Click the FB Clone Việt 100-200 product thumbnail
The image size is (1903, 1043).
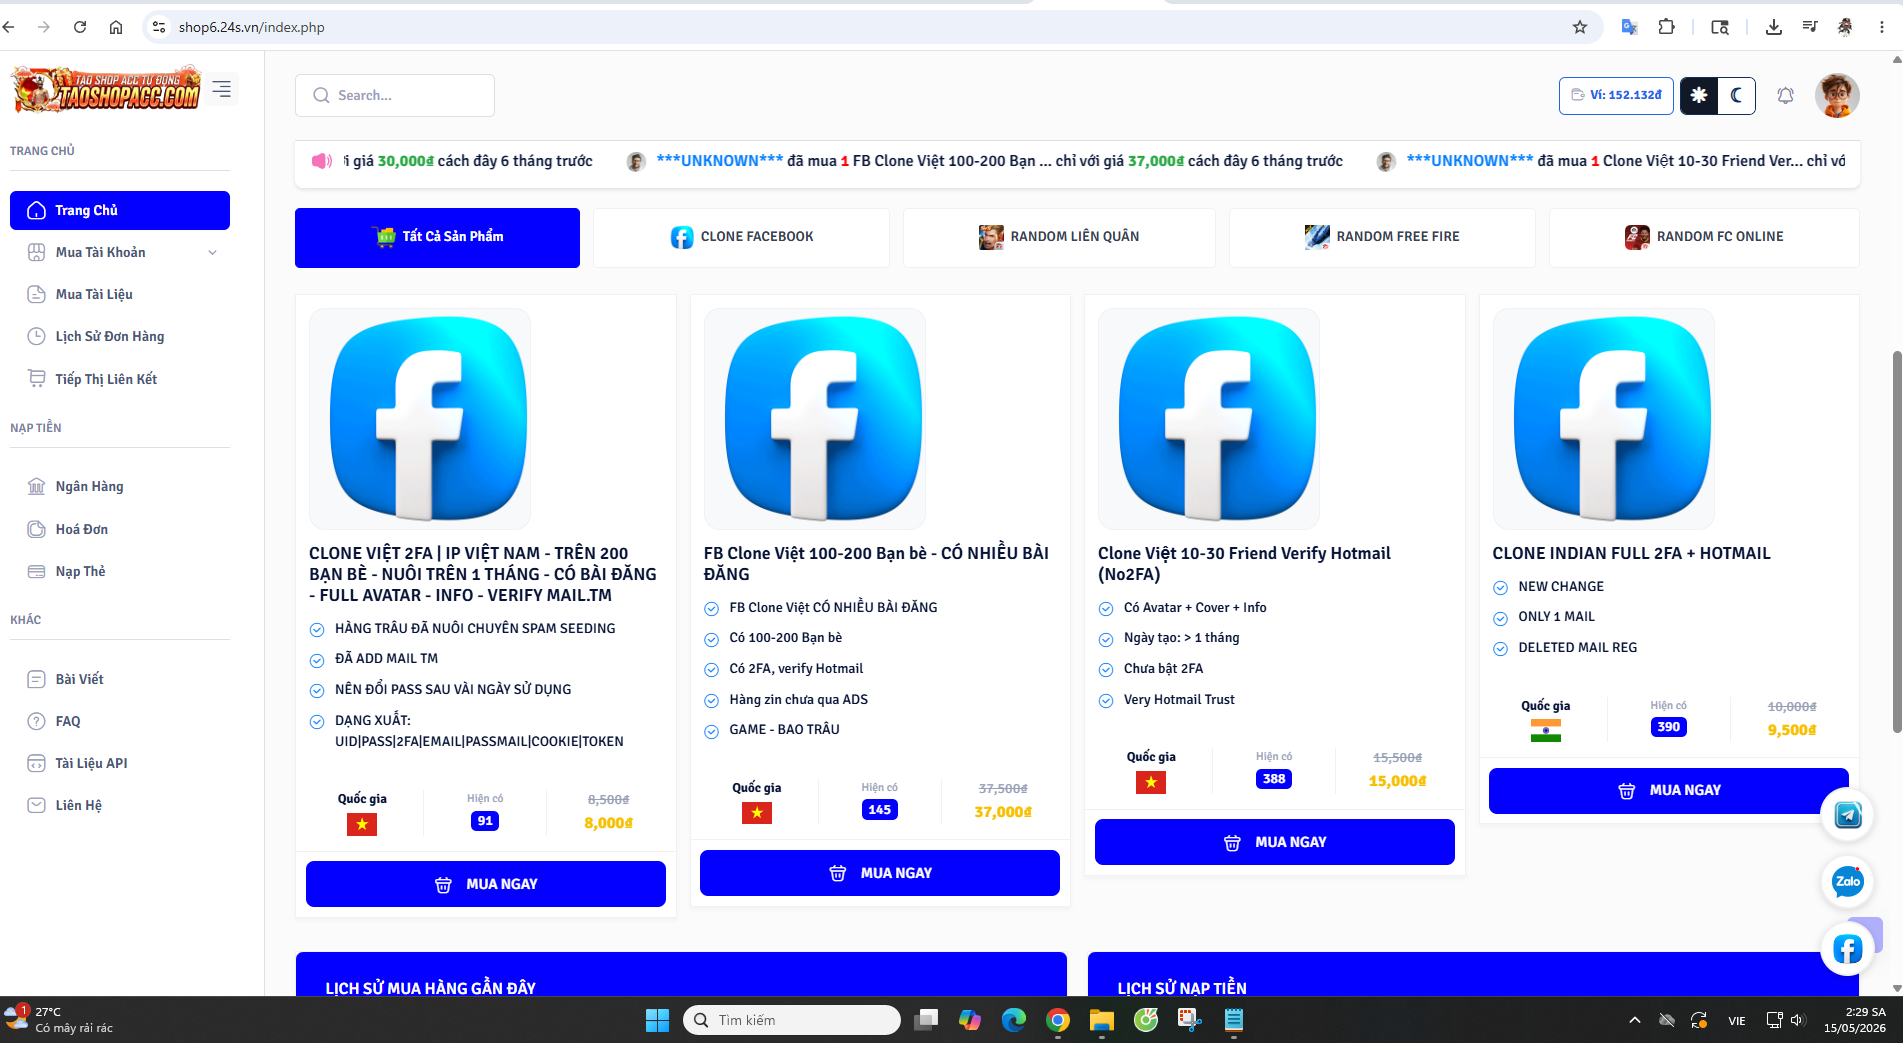tap(815, 419)
